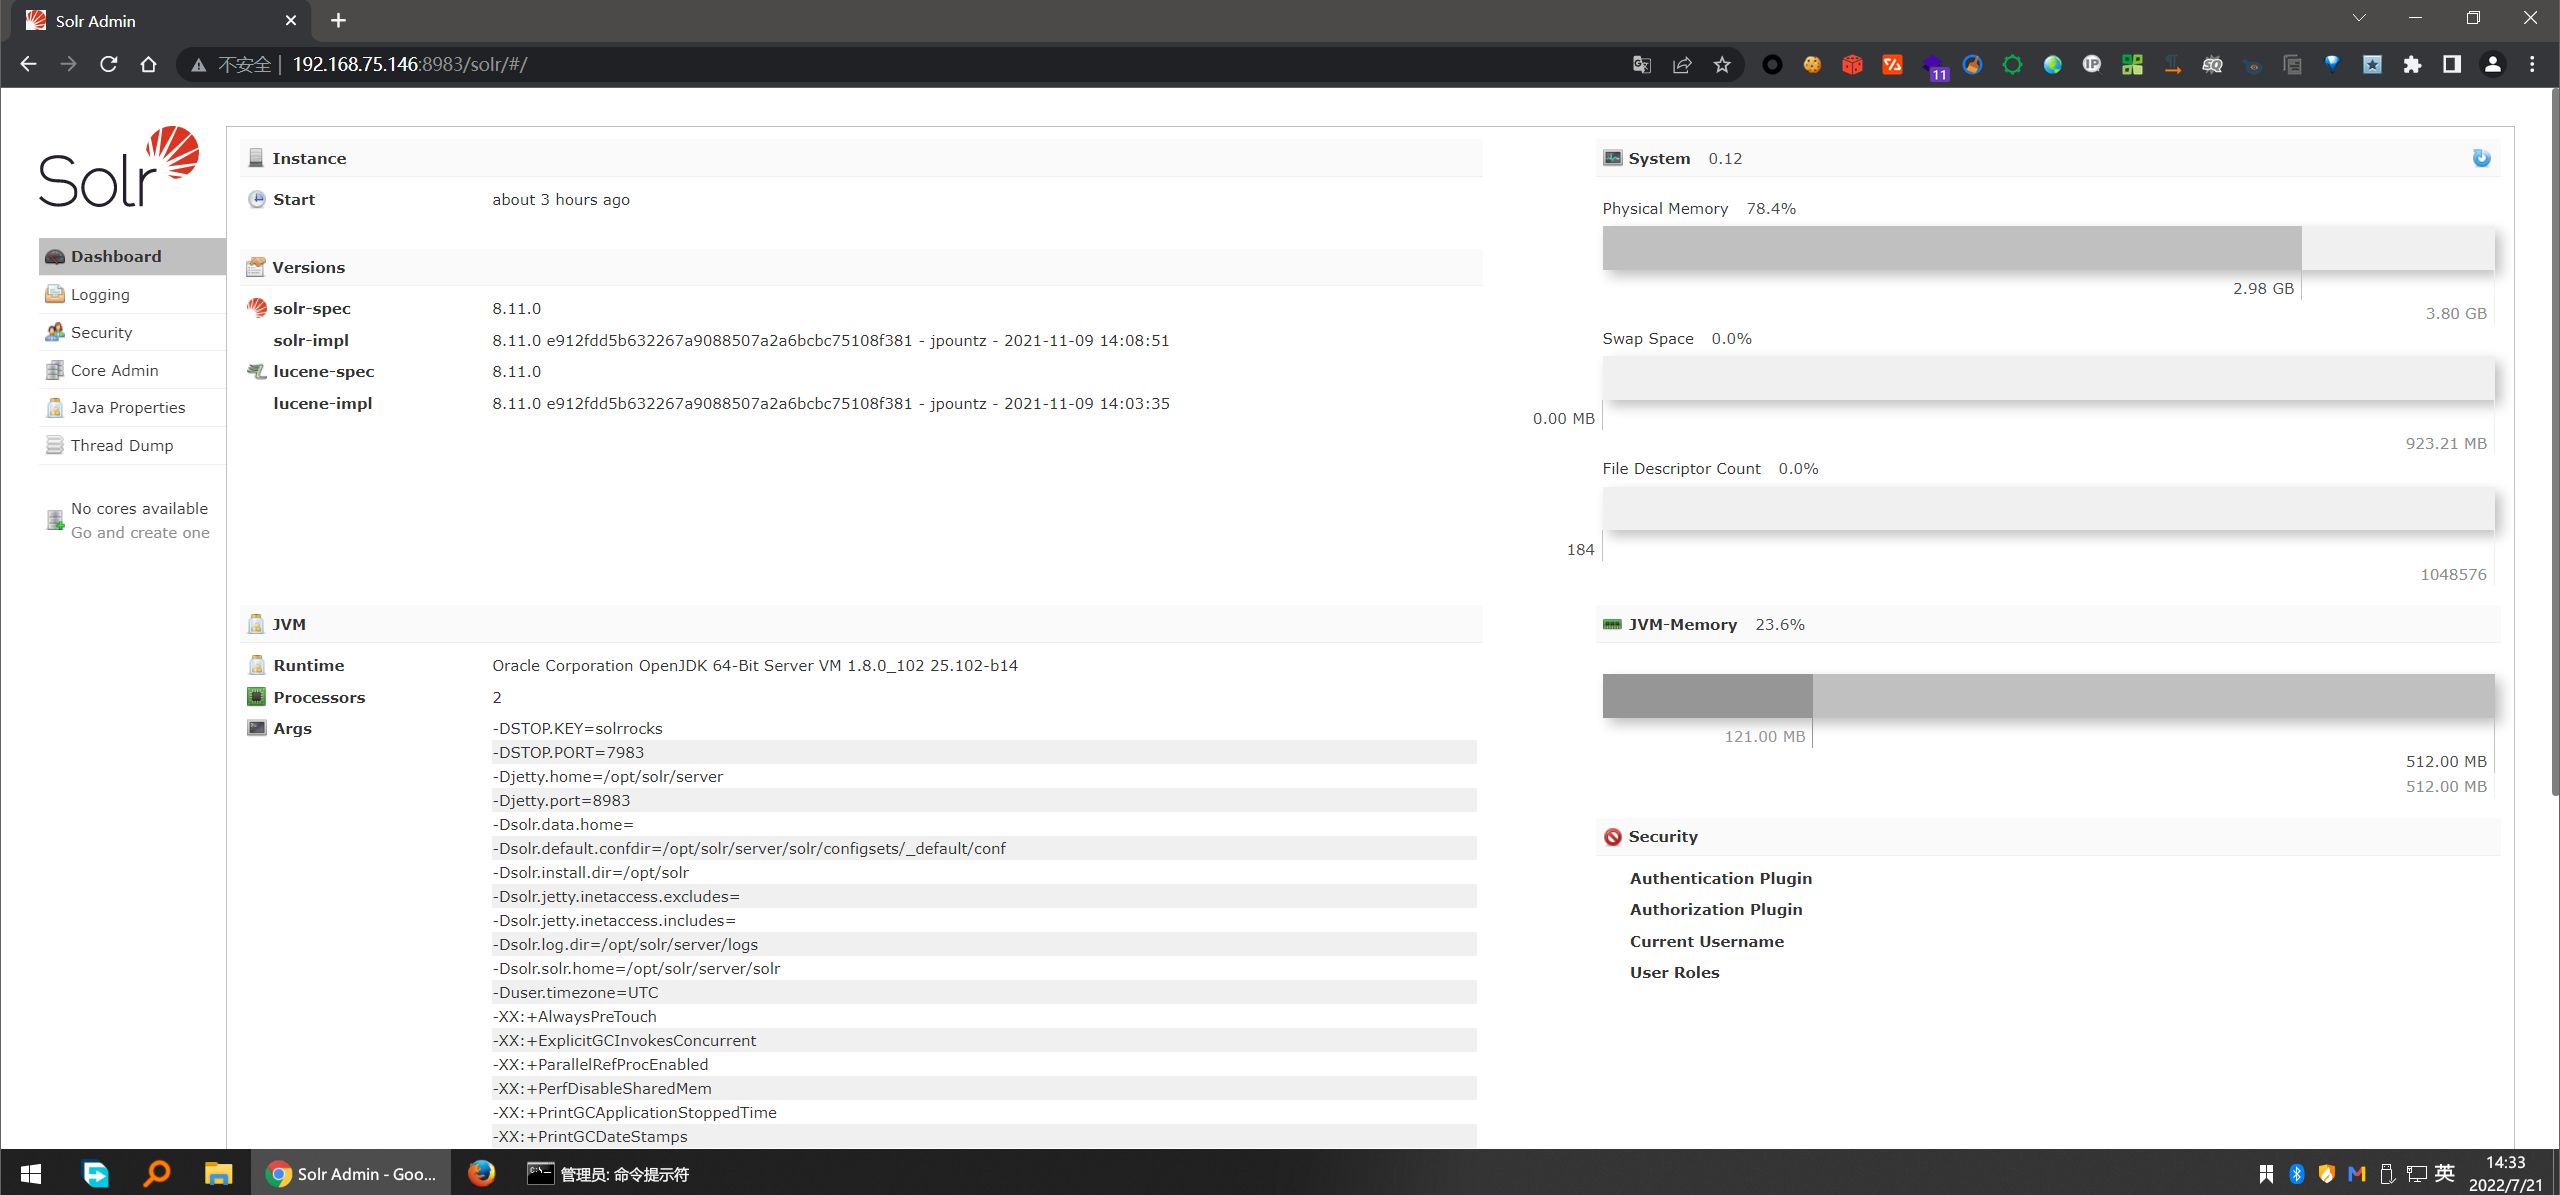Click the File Descriptor Count bar

[x=2048, y=509]
